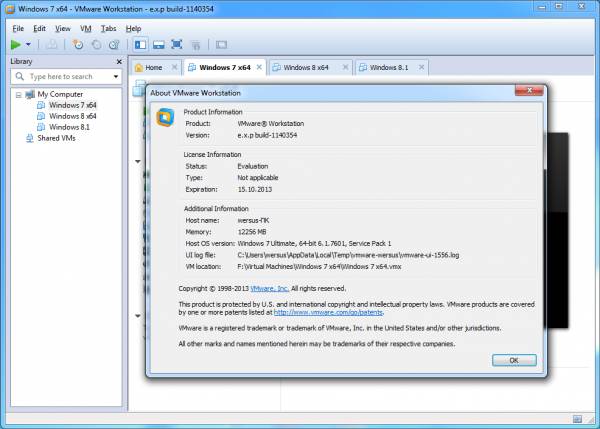
Task: Open the Help menu
Action: click(x=134, y=29)
